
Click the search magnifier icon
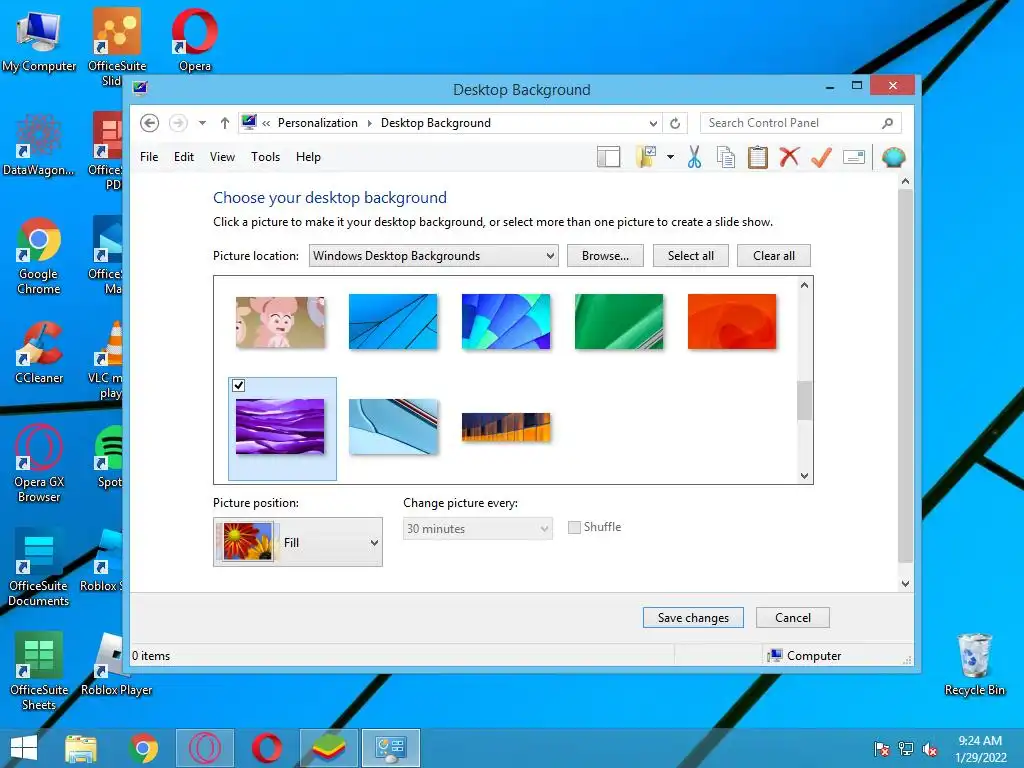[888, 123]
